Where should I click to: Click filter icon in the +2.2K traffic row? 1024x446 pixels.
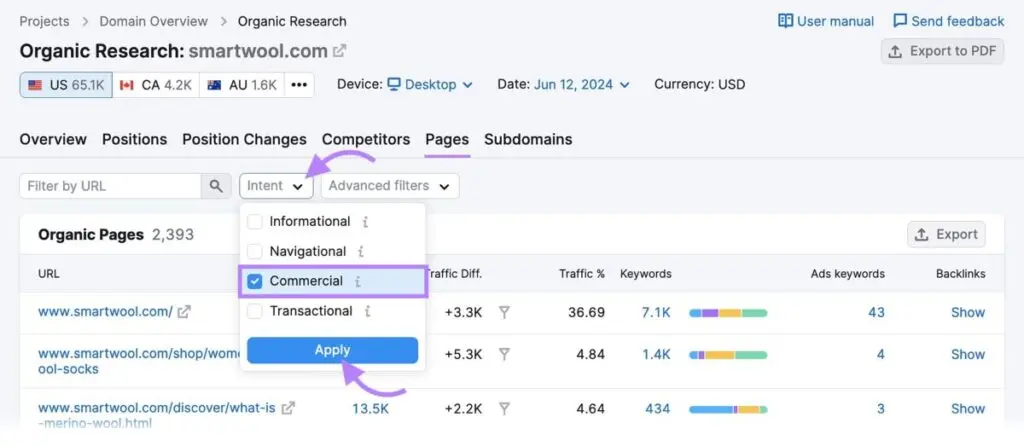(x=504, y=408)
